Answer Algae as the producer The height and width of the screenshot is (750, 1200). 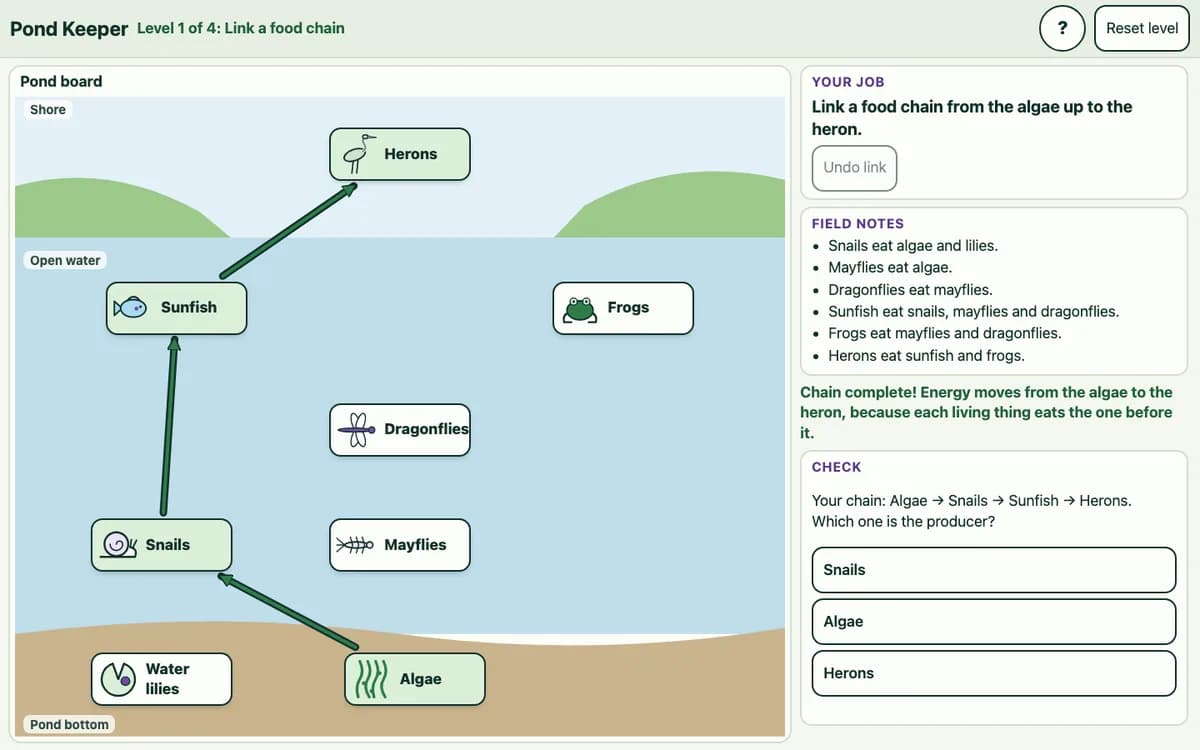[x=994, y=622]
